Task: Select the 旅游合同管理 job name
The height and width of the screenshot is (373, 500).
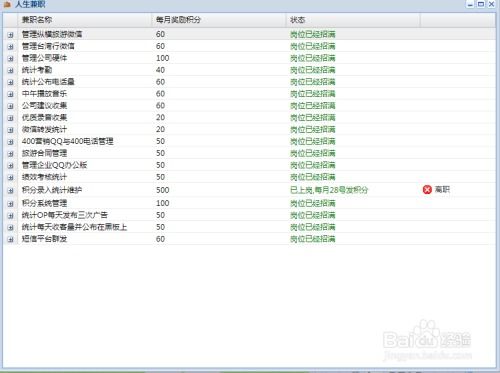Action: point(44,153)
